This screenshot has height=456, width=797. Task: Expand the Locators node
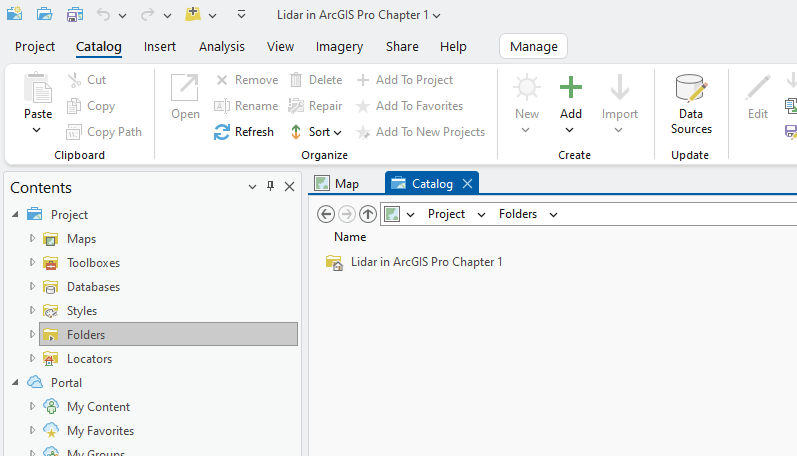pos(32,358)
